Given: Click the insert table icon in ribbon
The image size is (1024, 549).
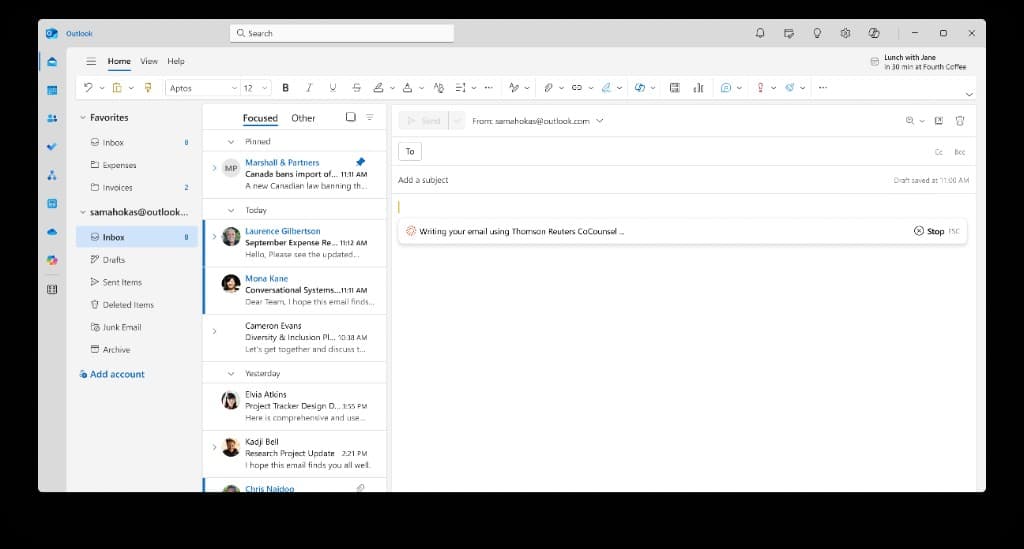Looking at the screenshot, I should click(x=675, y=87).
